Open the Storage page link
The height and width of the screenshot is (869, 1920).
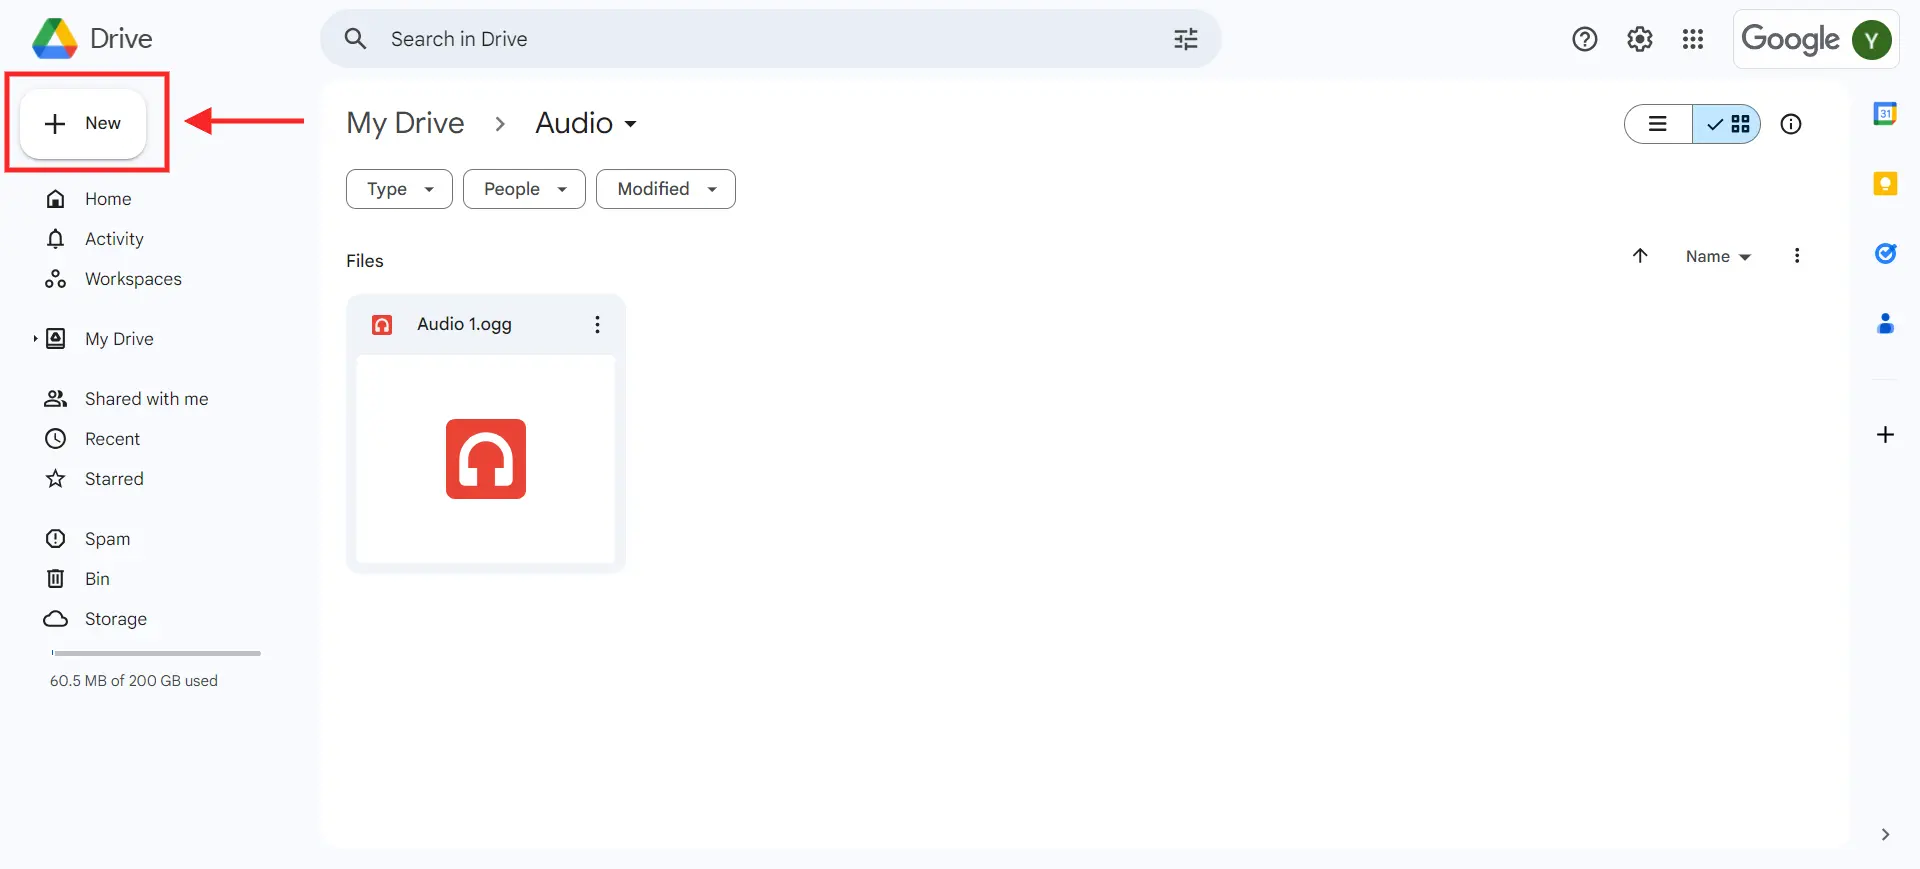[x=117, y=619]
